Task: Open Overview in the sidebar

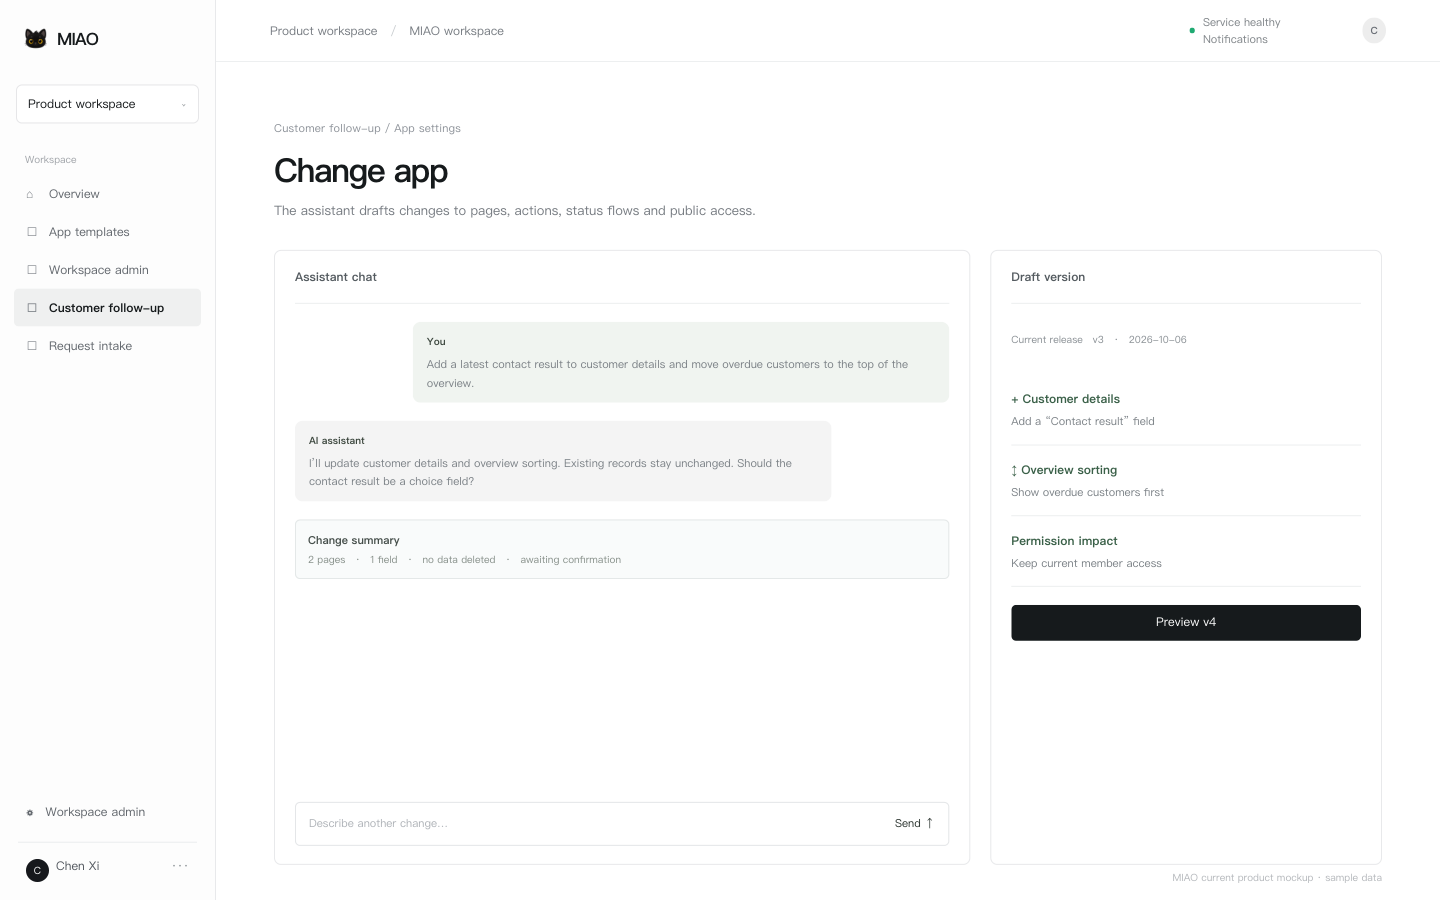Action: point(107,194)
